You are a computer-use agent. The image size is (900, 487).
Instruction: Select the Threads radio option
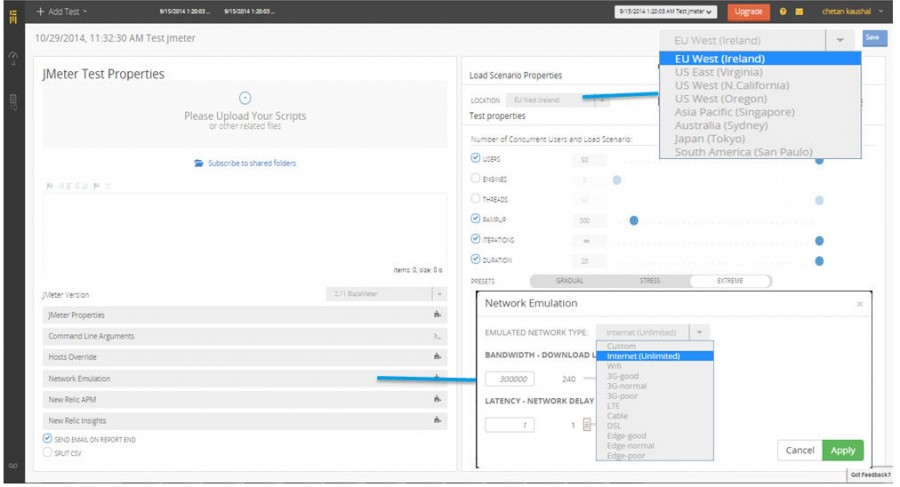(475, 199)
